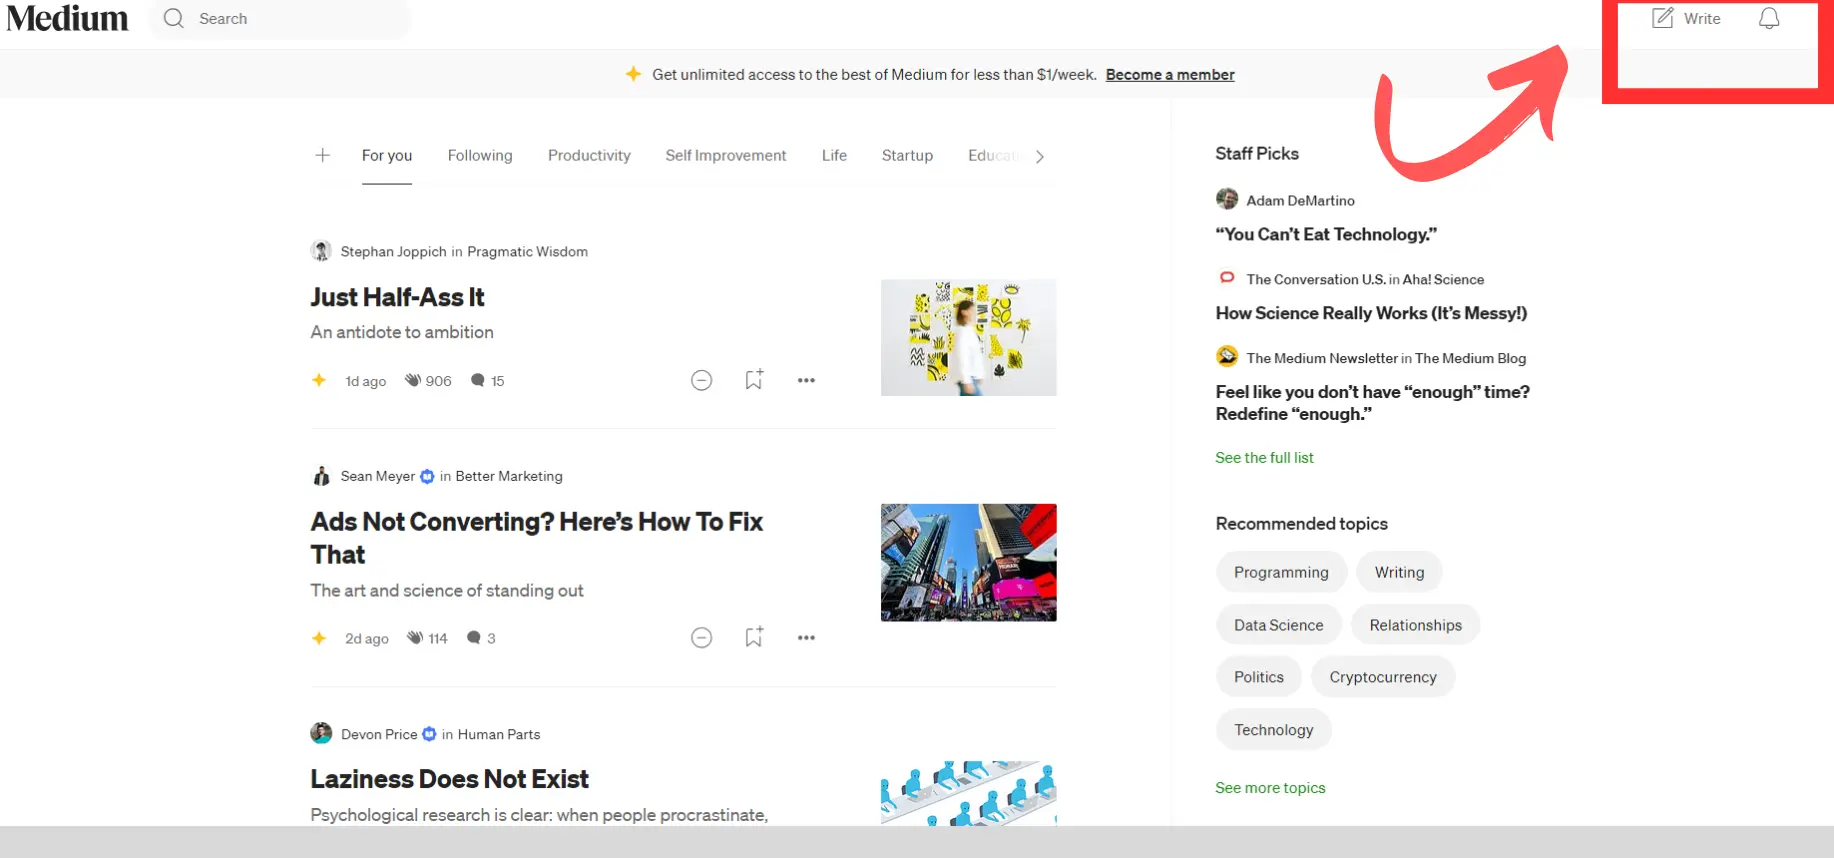Click member-only star on Just Half-Ass It
Viewport: 1834px width, 858px height.
(x=319, y=380)
